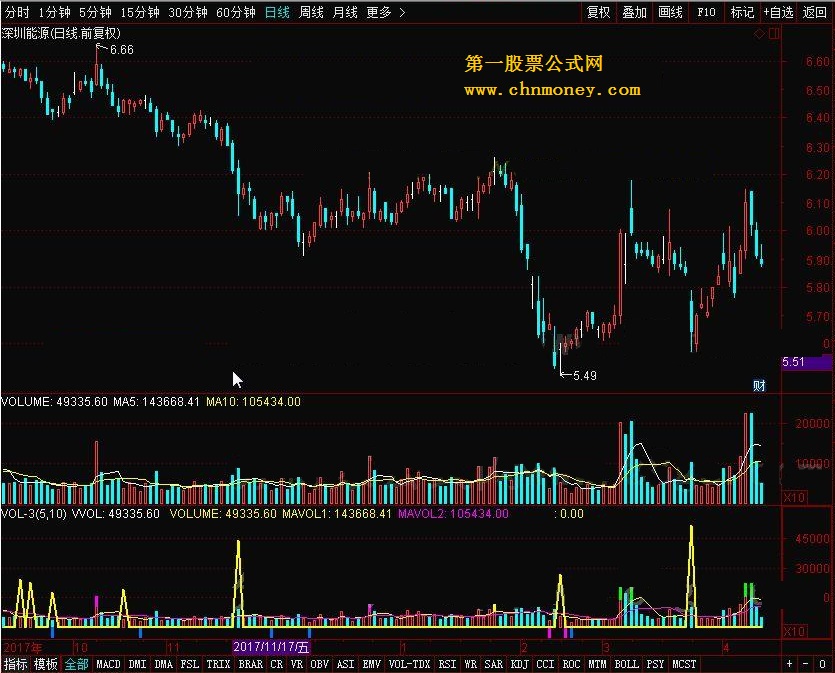Switch to the 分时 intraday view
835x673 pixels.
click(17, 12)
